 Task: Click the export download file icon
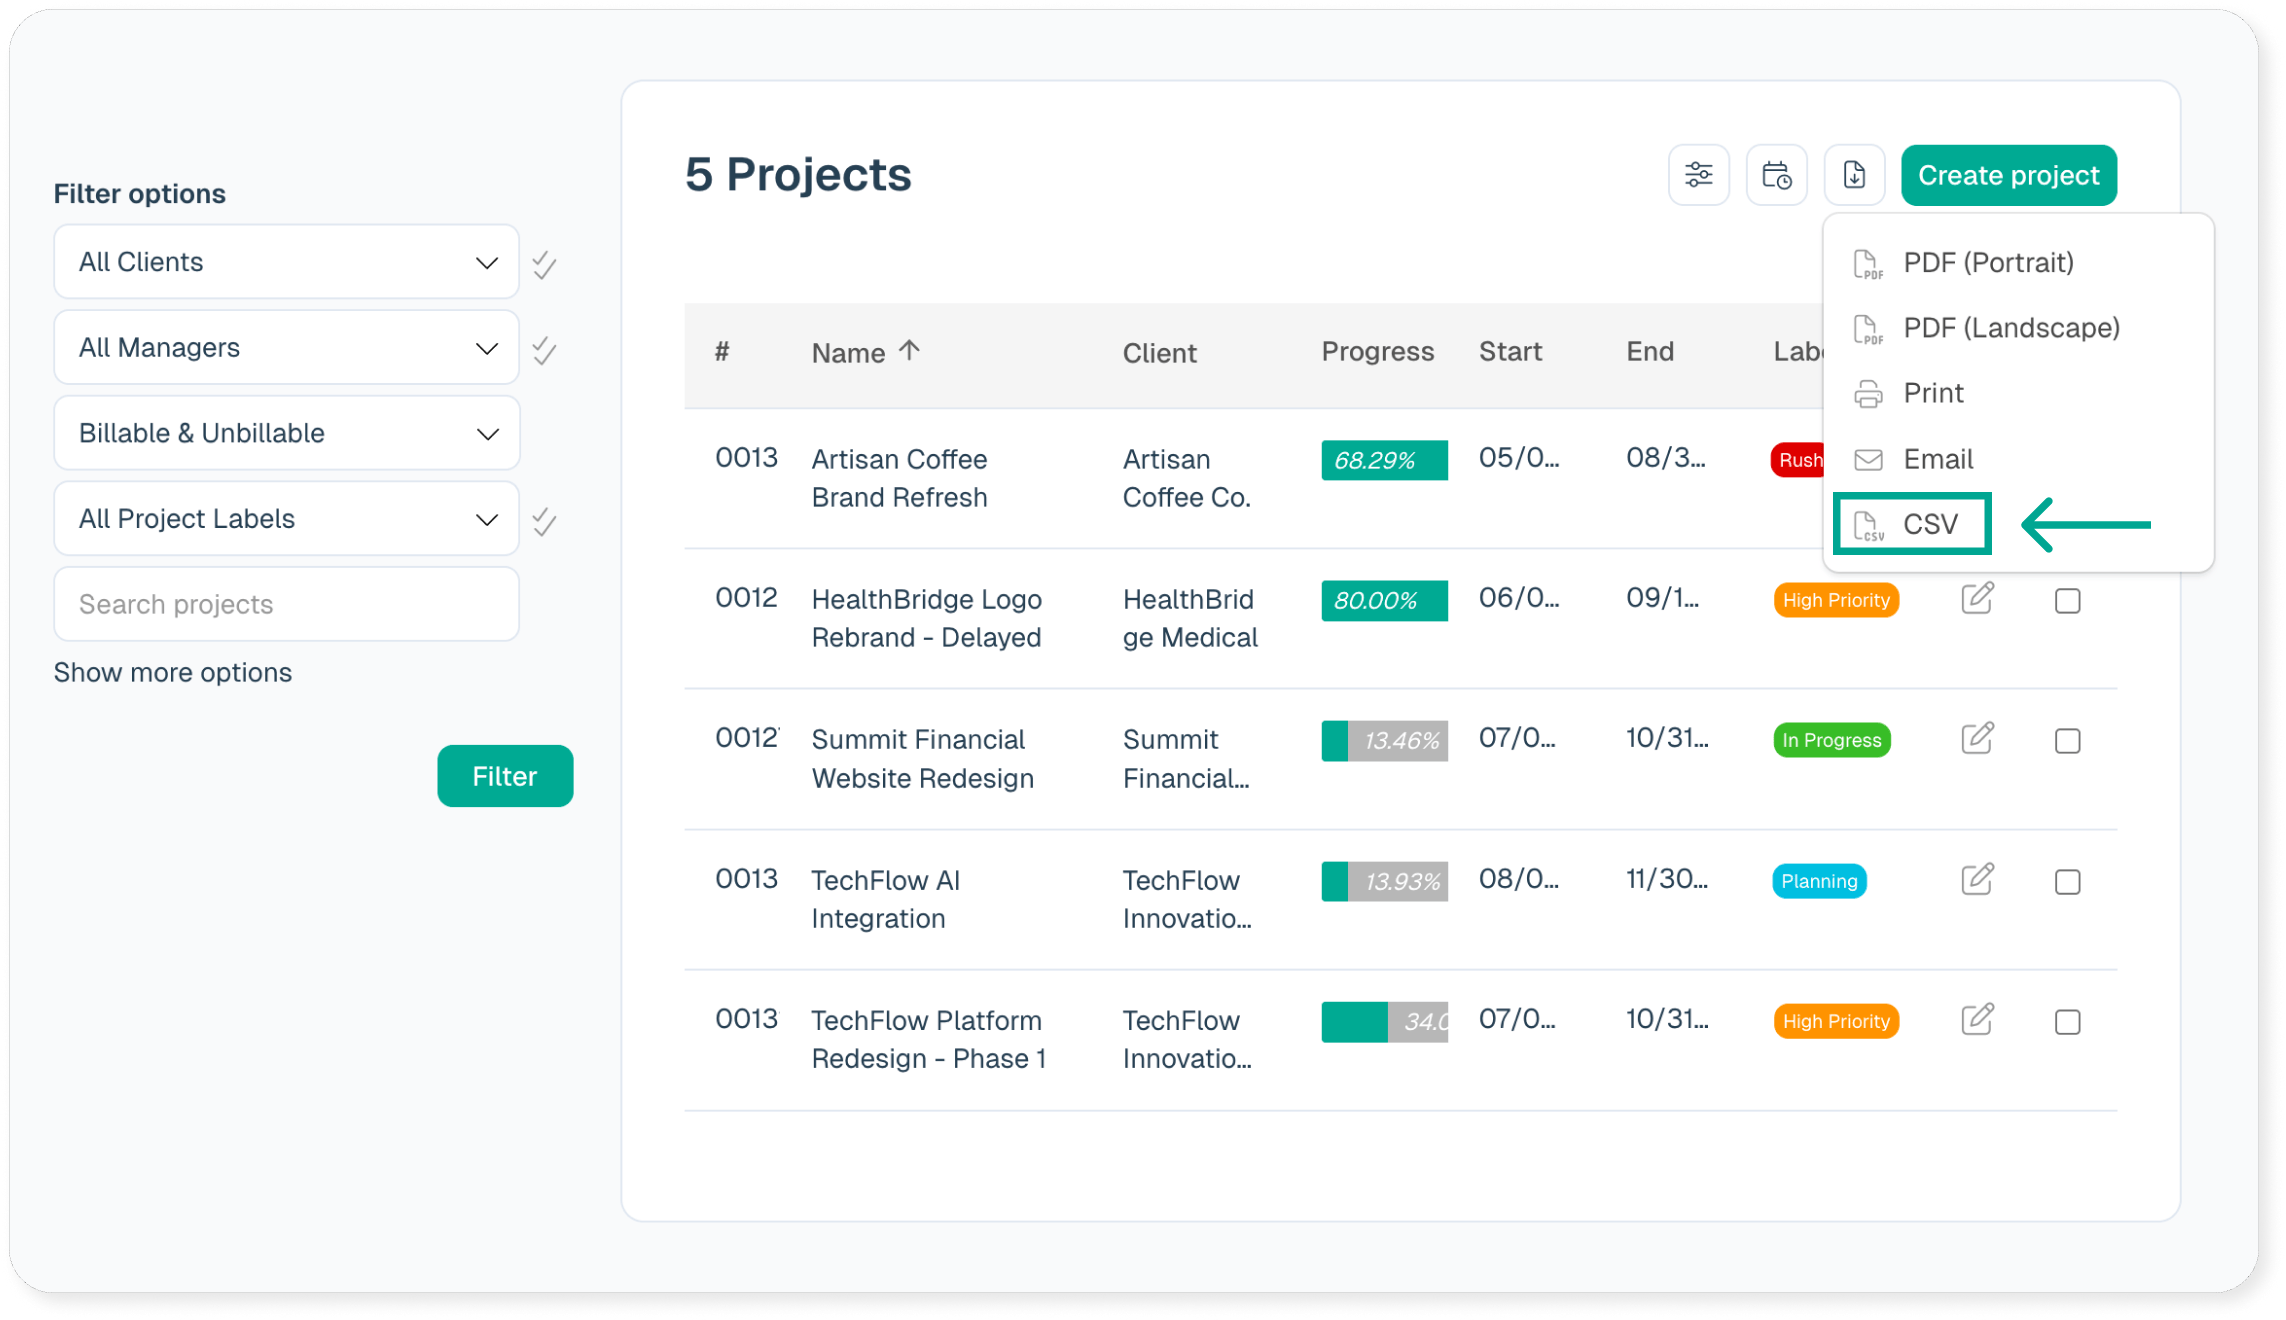1854,175
